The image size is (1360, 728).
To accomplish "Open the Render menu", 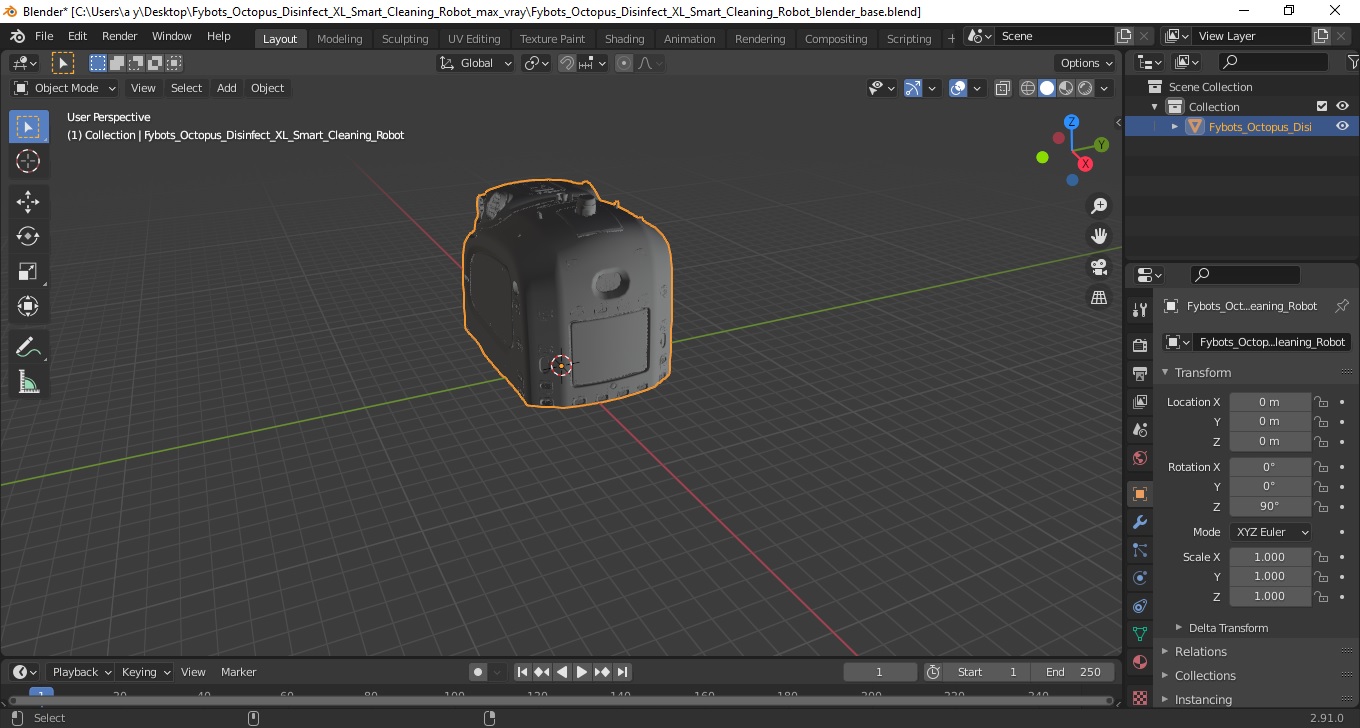I will pos(120,36).
